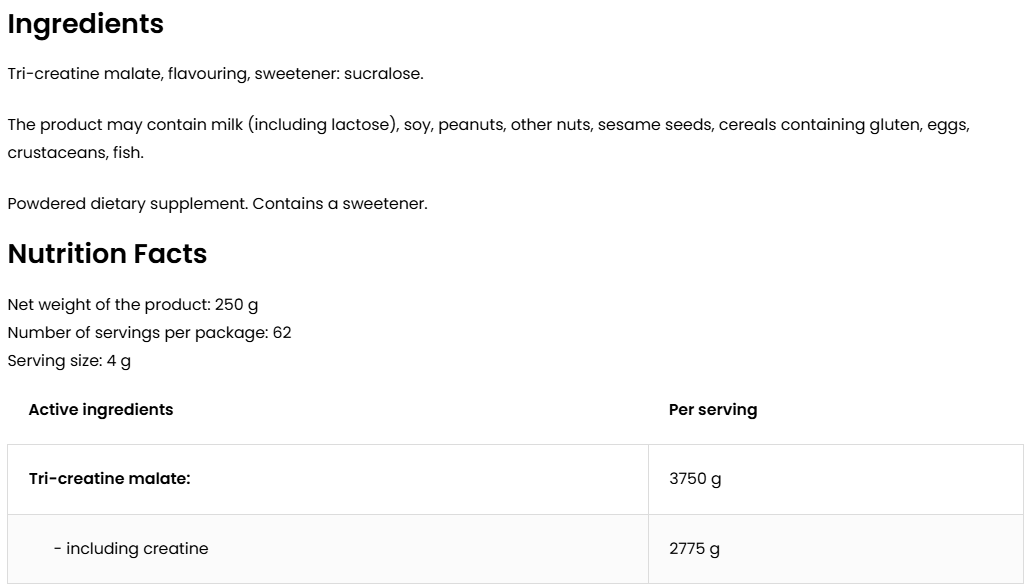This screenshot has width=1028, height=588.
Task: Click the word 'sucralose' in ingredients
Action: click(383, 74)
